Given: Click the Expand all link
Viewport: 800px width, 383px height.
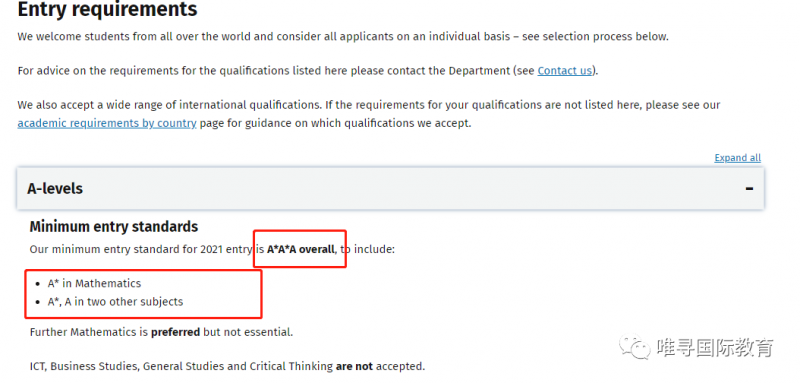Looking at the screenshot, I should 737,158.
